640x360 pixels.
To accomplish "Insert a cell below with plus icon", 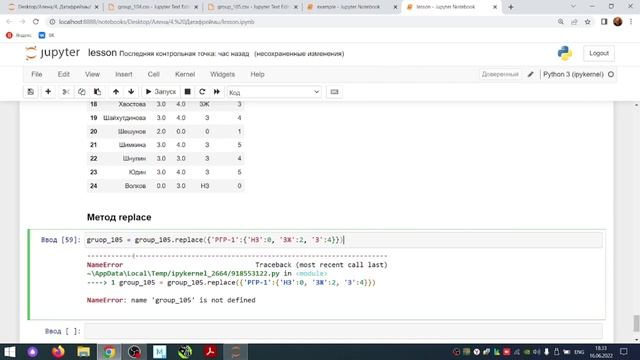I will point(48,92).
